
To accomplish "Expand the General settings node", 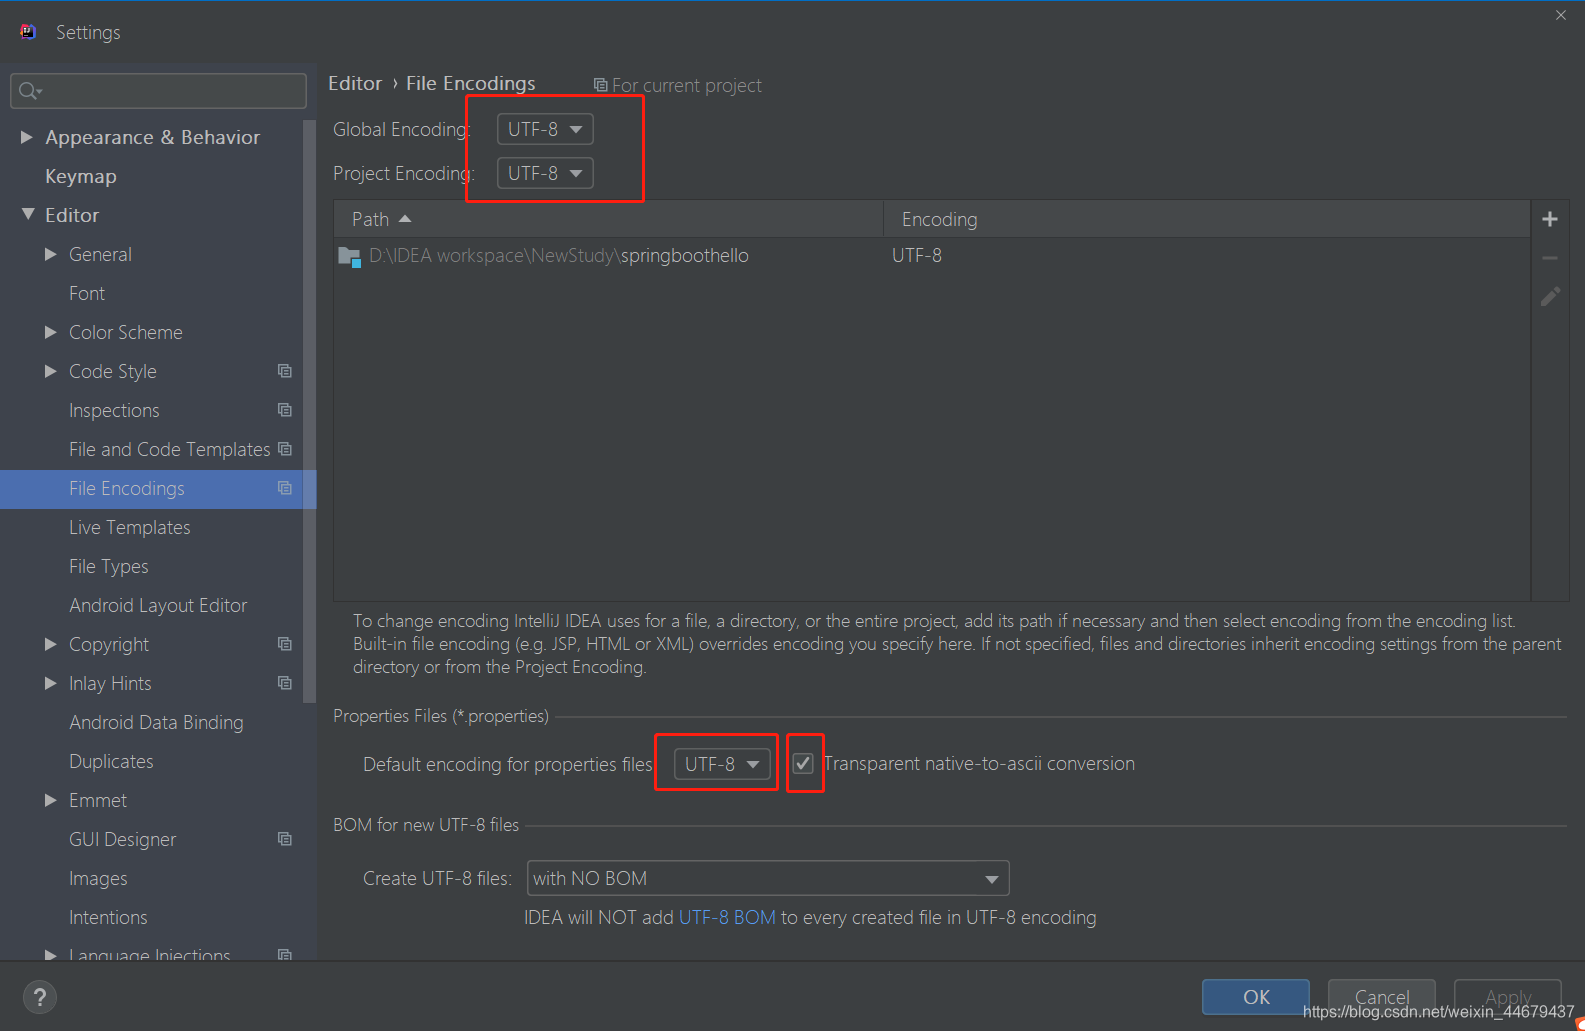I will click(x=51, y=254).
